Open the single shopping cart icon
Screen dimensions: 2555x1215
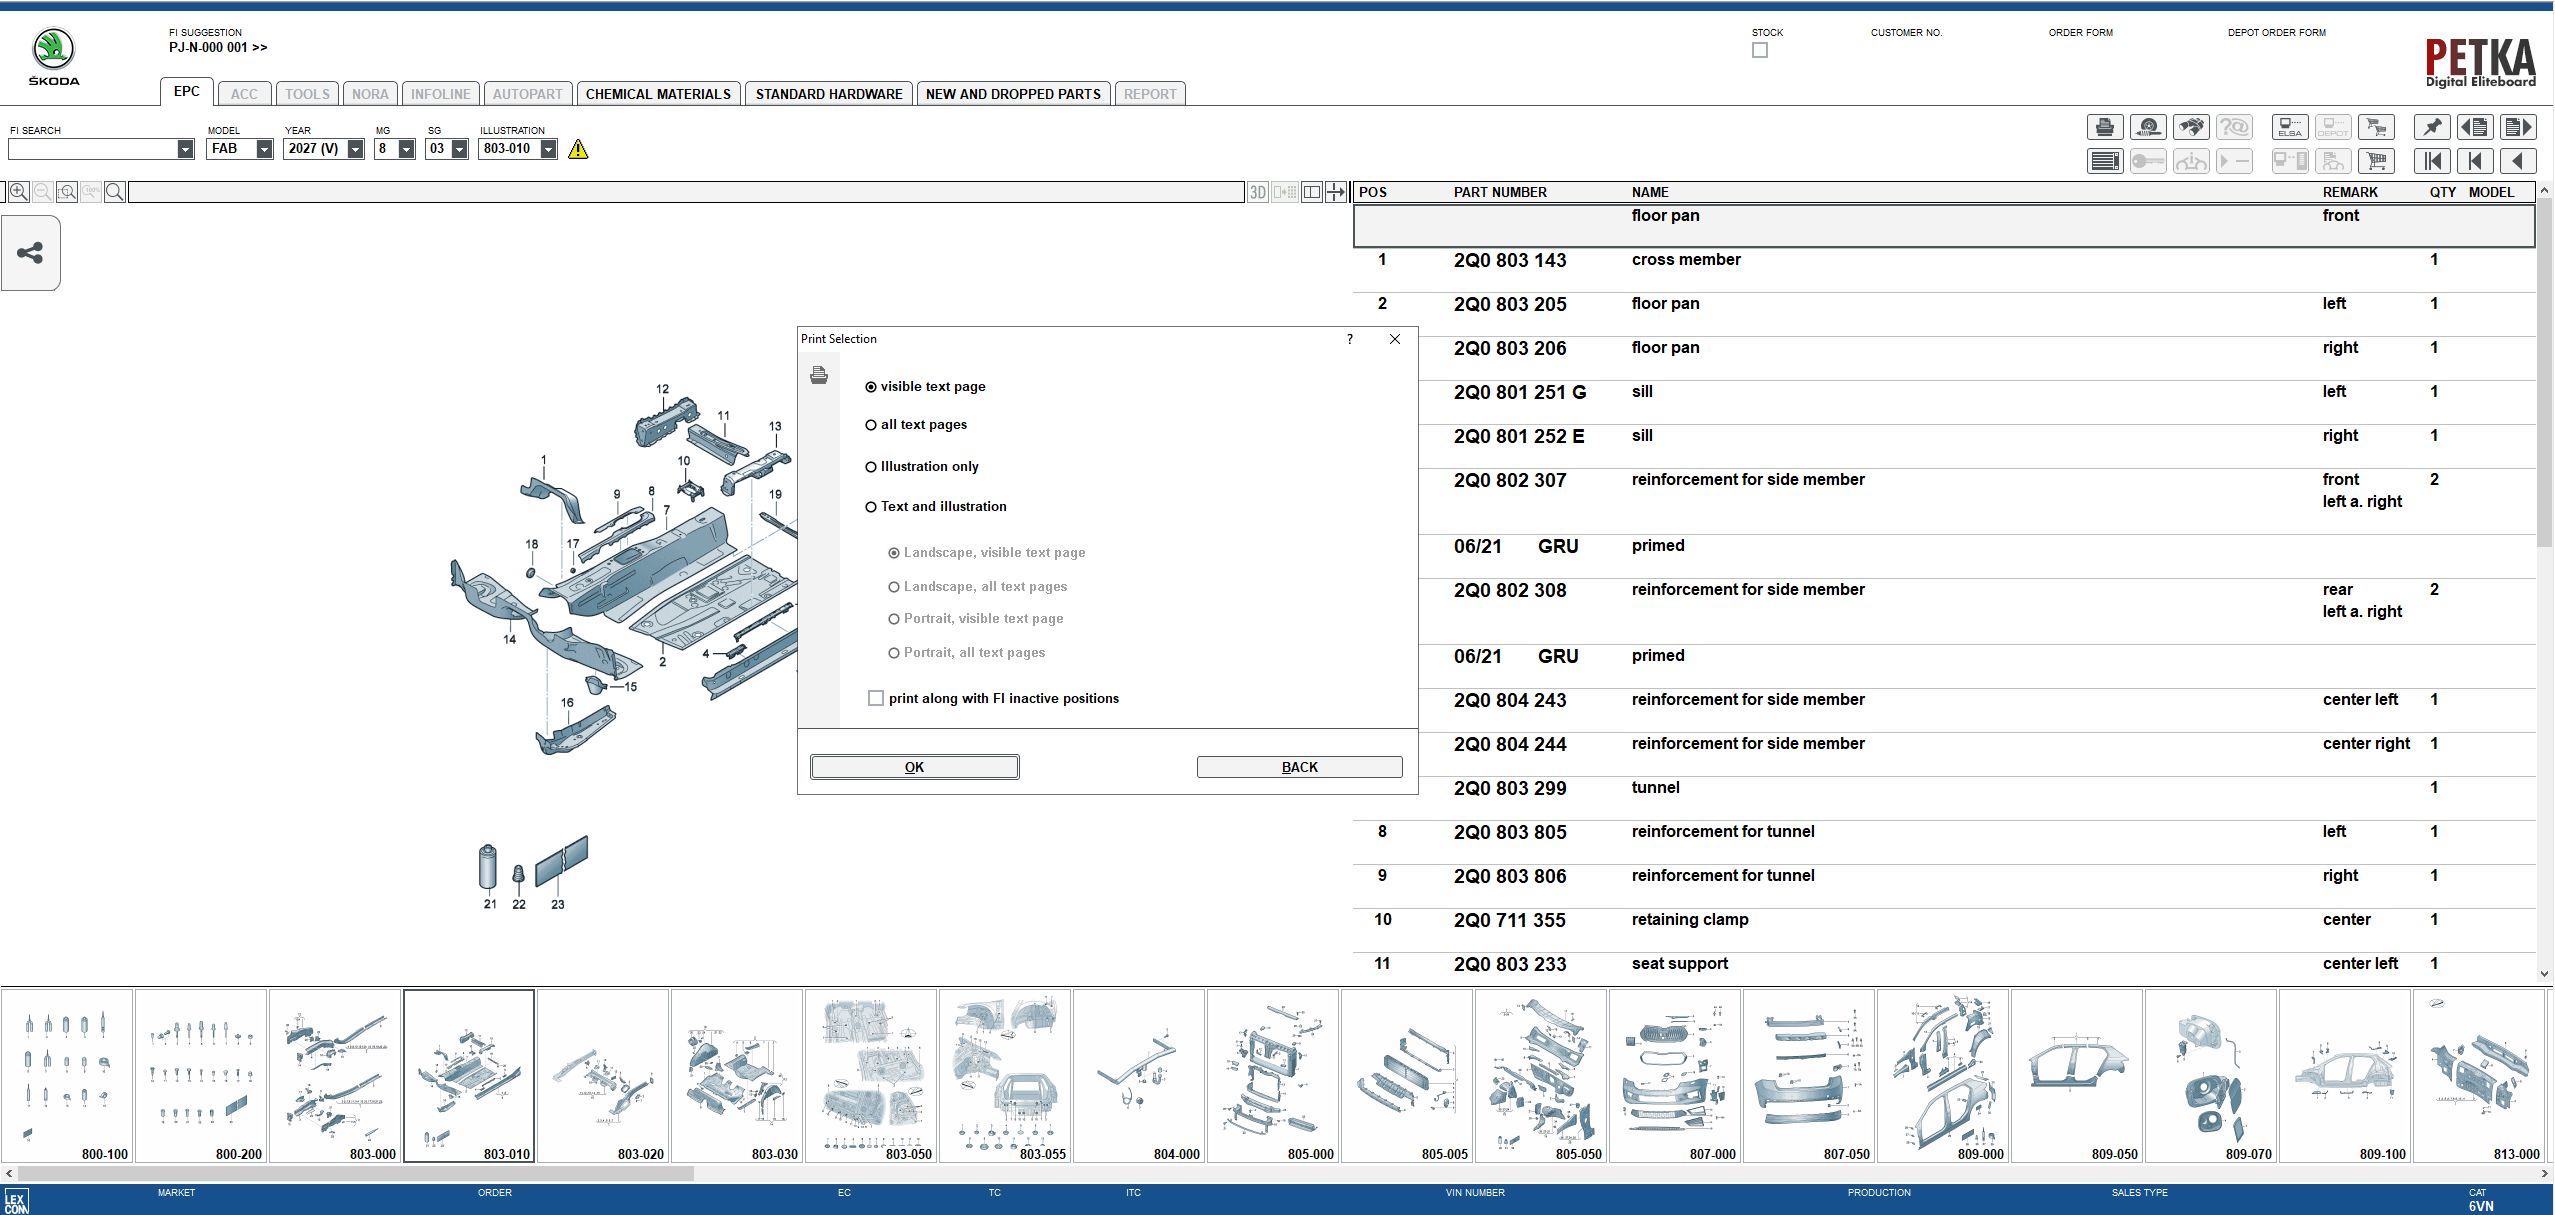click(2376, 161)
